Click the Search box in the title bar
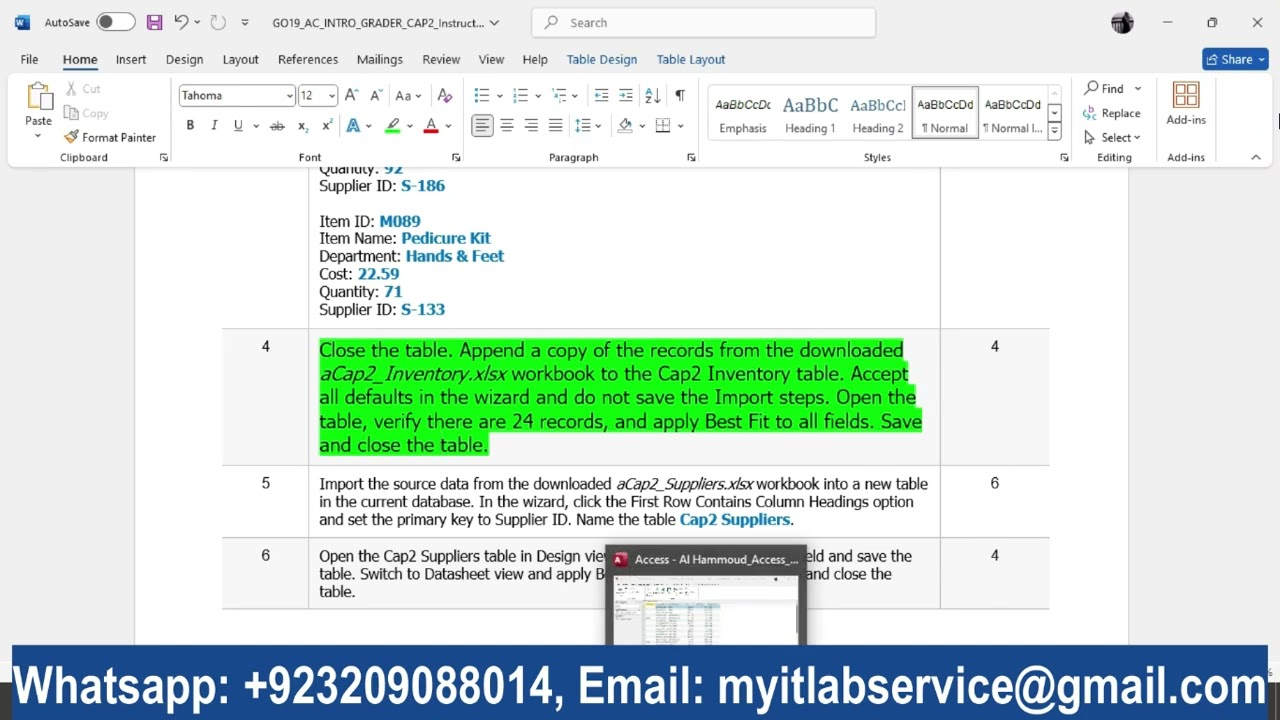1280x720 pixels. [x=704, y=22]
